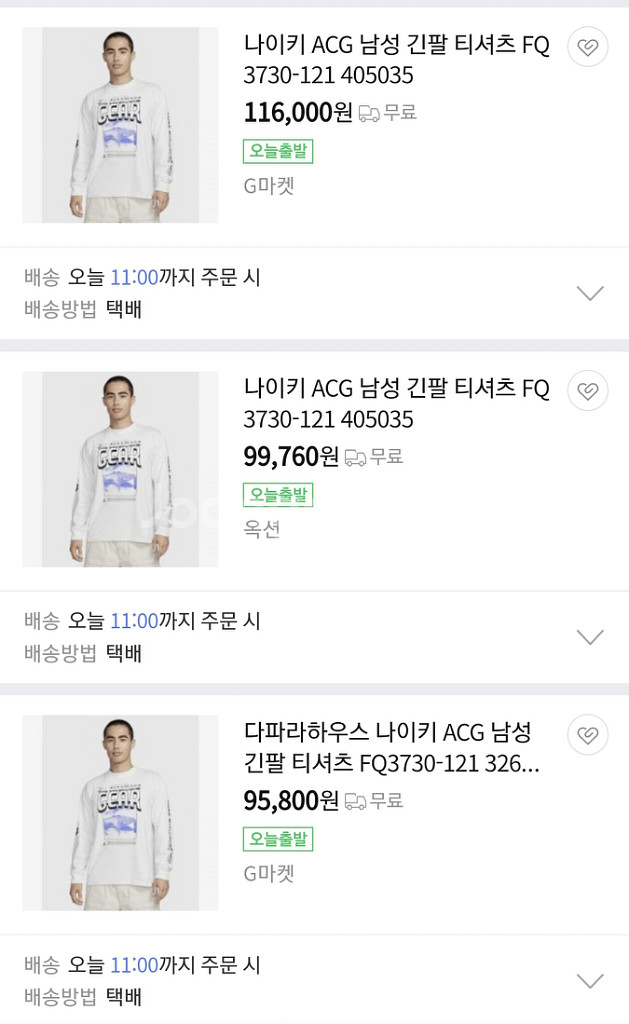The width and height of the screenshot is (629, 1024).
Task: Click the delivery truck icon next to 99,760원
Action: point(355,457)
